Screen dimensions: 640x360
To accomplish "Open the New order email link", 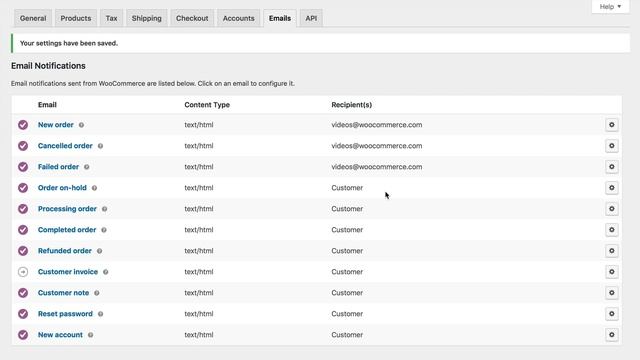I will [56, 125].
